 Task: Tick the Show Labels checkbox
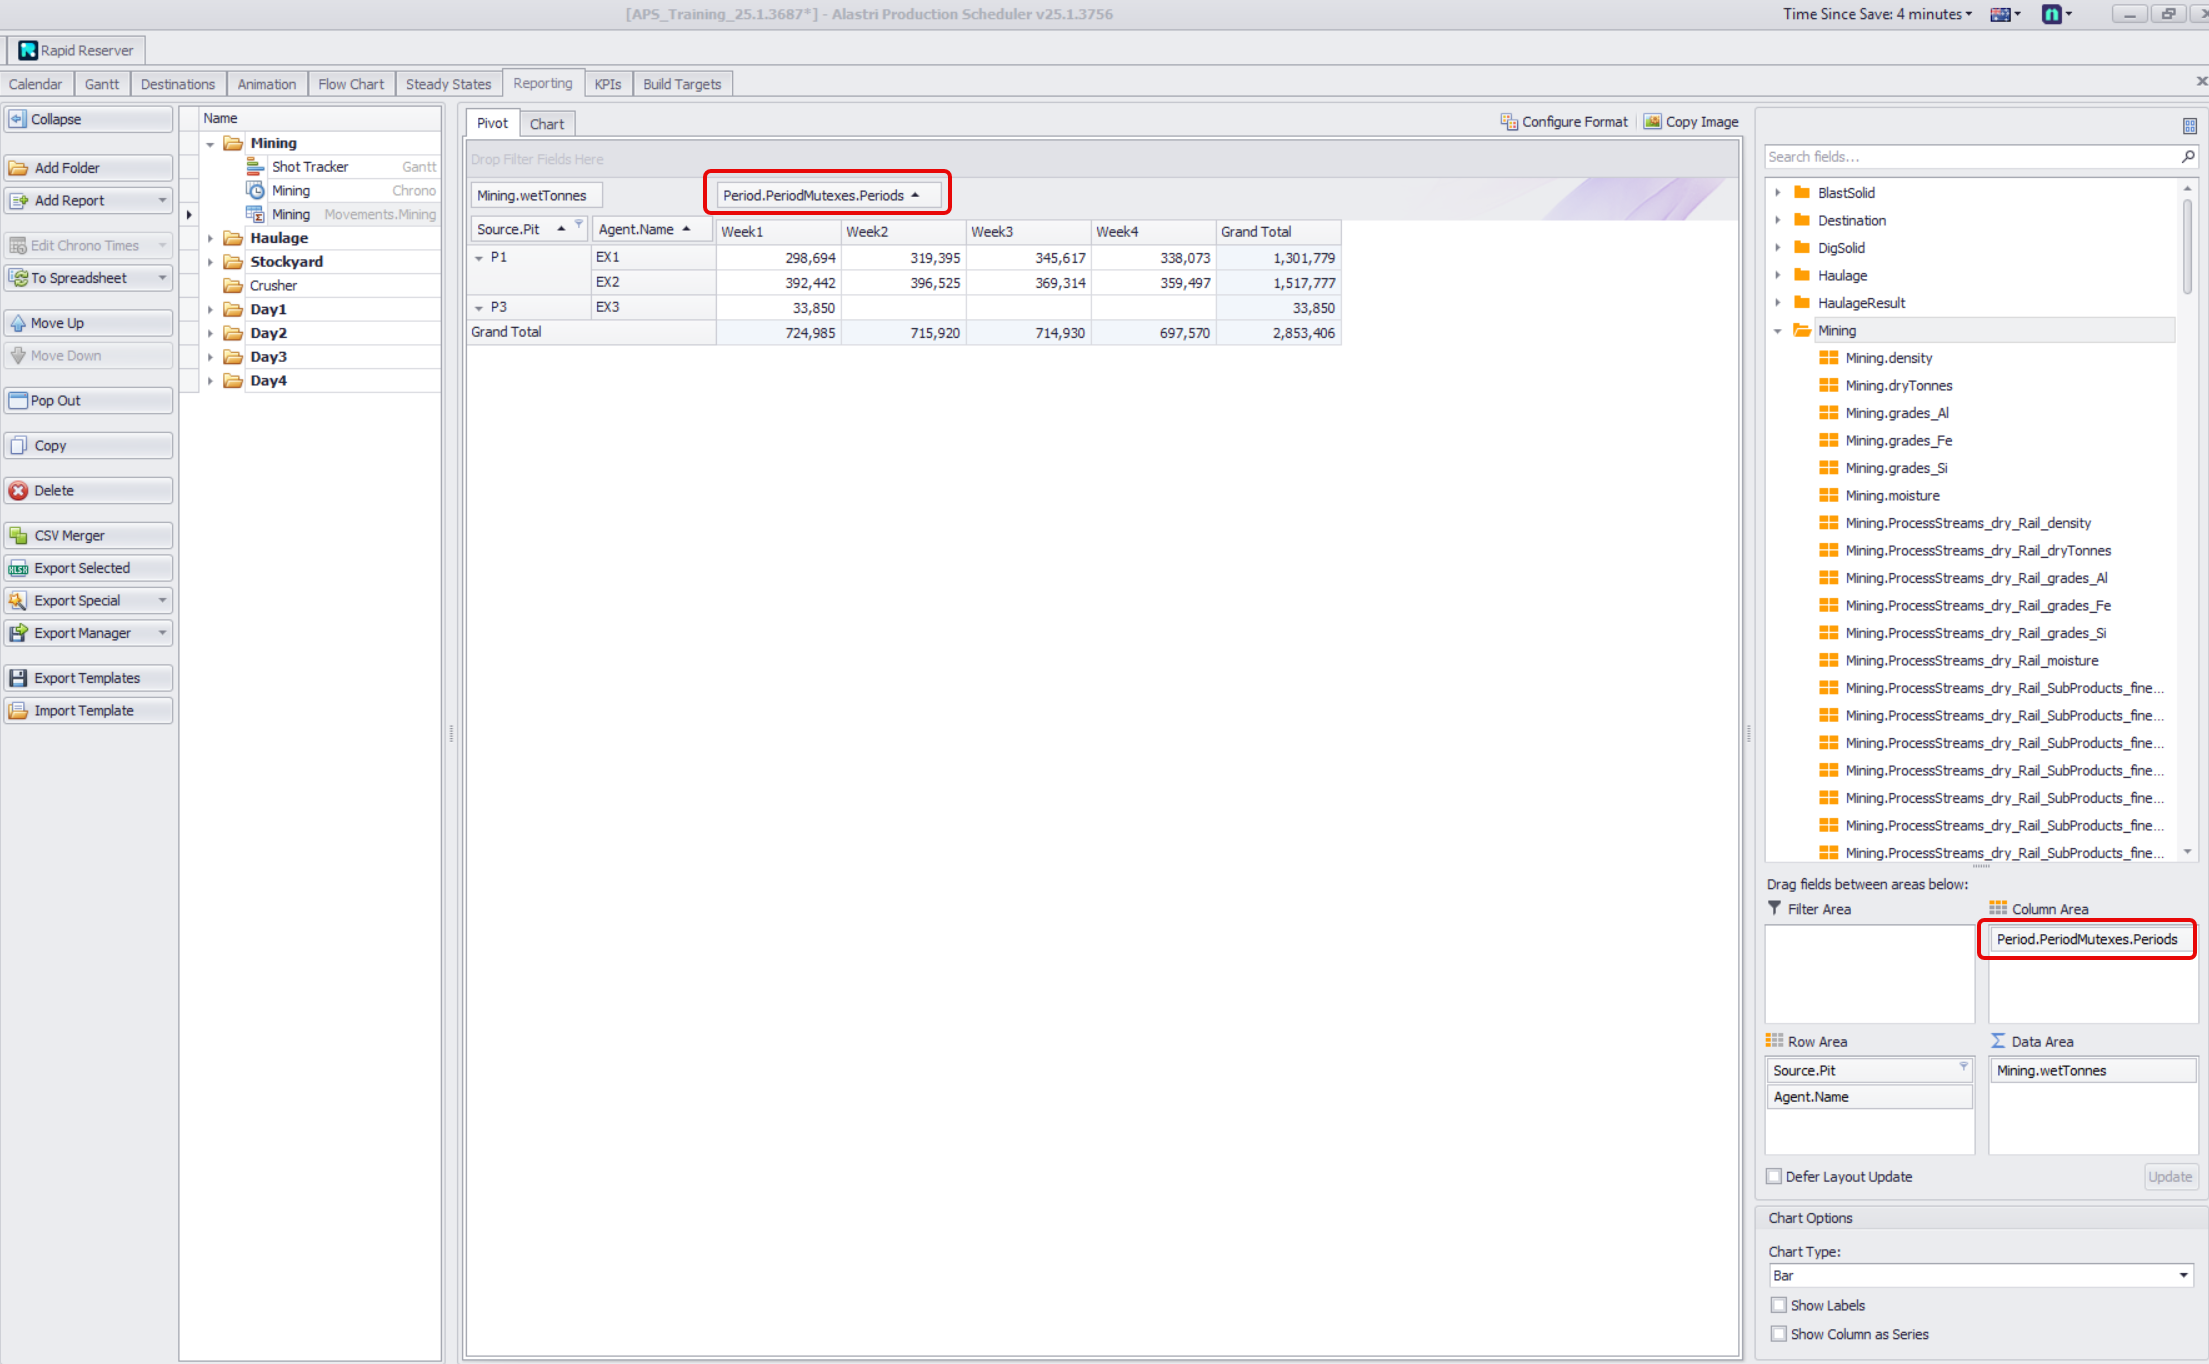(x=1779, y=1306)
